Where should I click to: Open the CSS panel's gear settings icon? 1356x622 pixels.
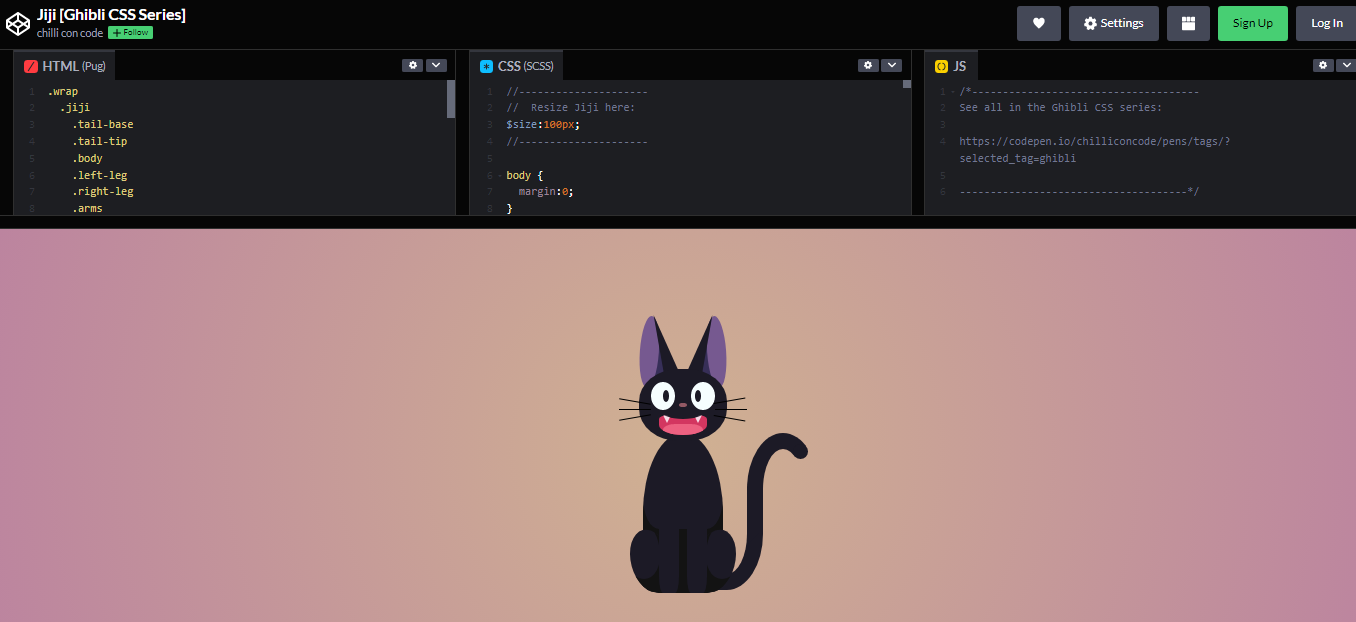tap(867, 64)
